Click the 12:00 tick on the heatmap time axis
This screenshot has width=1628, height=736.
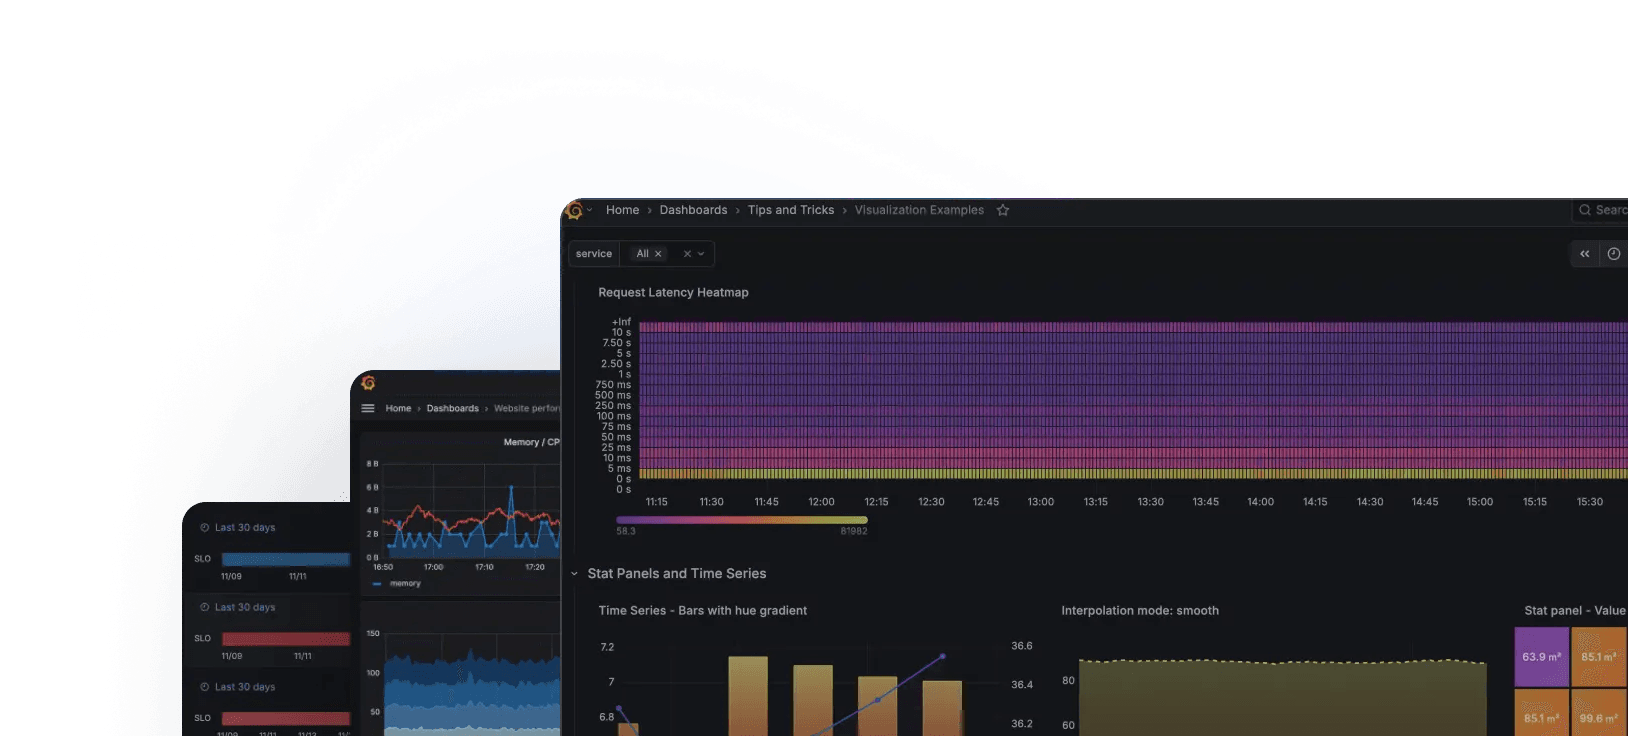click(821, 502)
